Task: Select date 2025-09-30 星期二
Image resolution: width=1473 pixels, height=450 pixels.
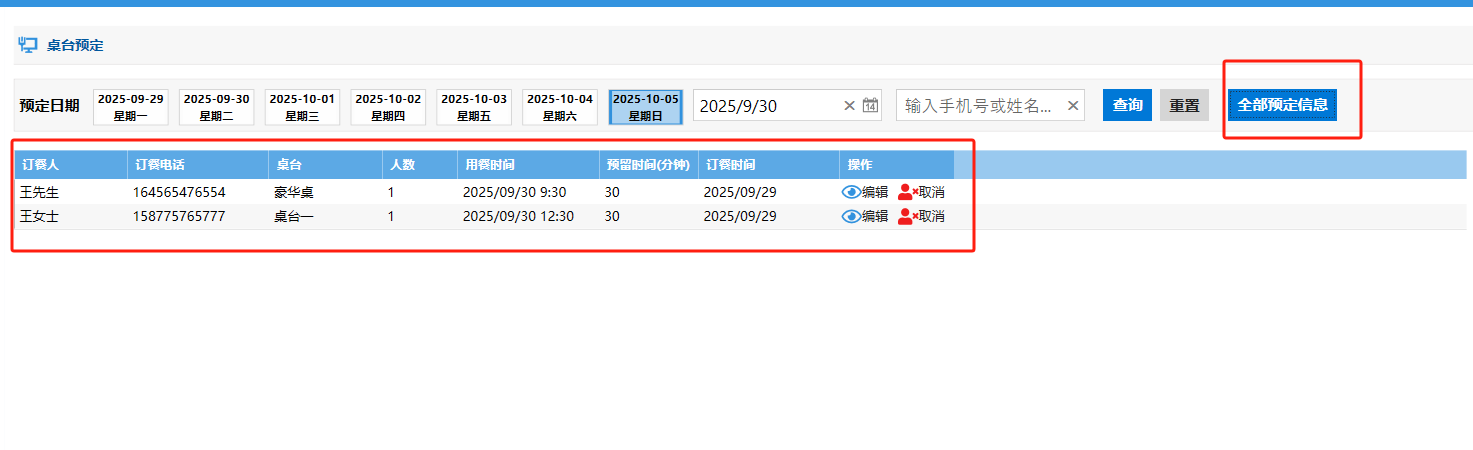Action: pos(216,107)
